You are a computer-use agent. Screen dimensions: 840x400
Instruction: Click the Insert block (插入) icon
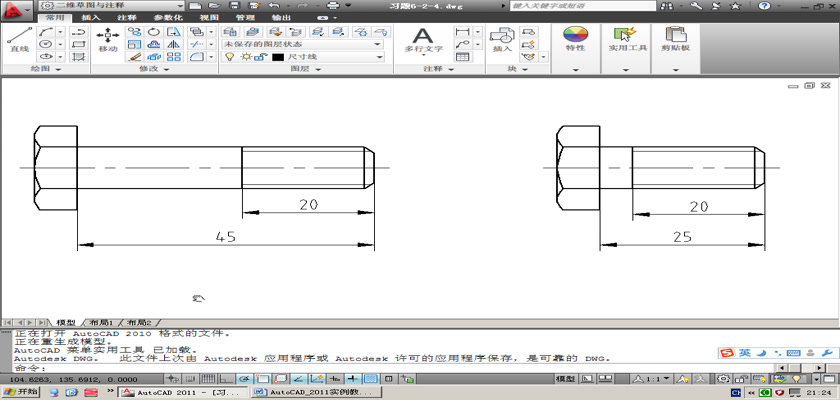coord(501,38)
